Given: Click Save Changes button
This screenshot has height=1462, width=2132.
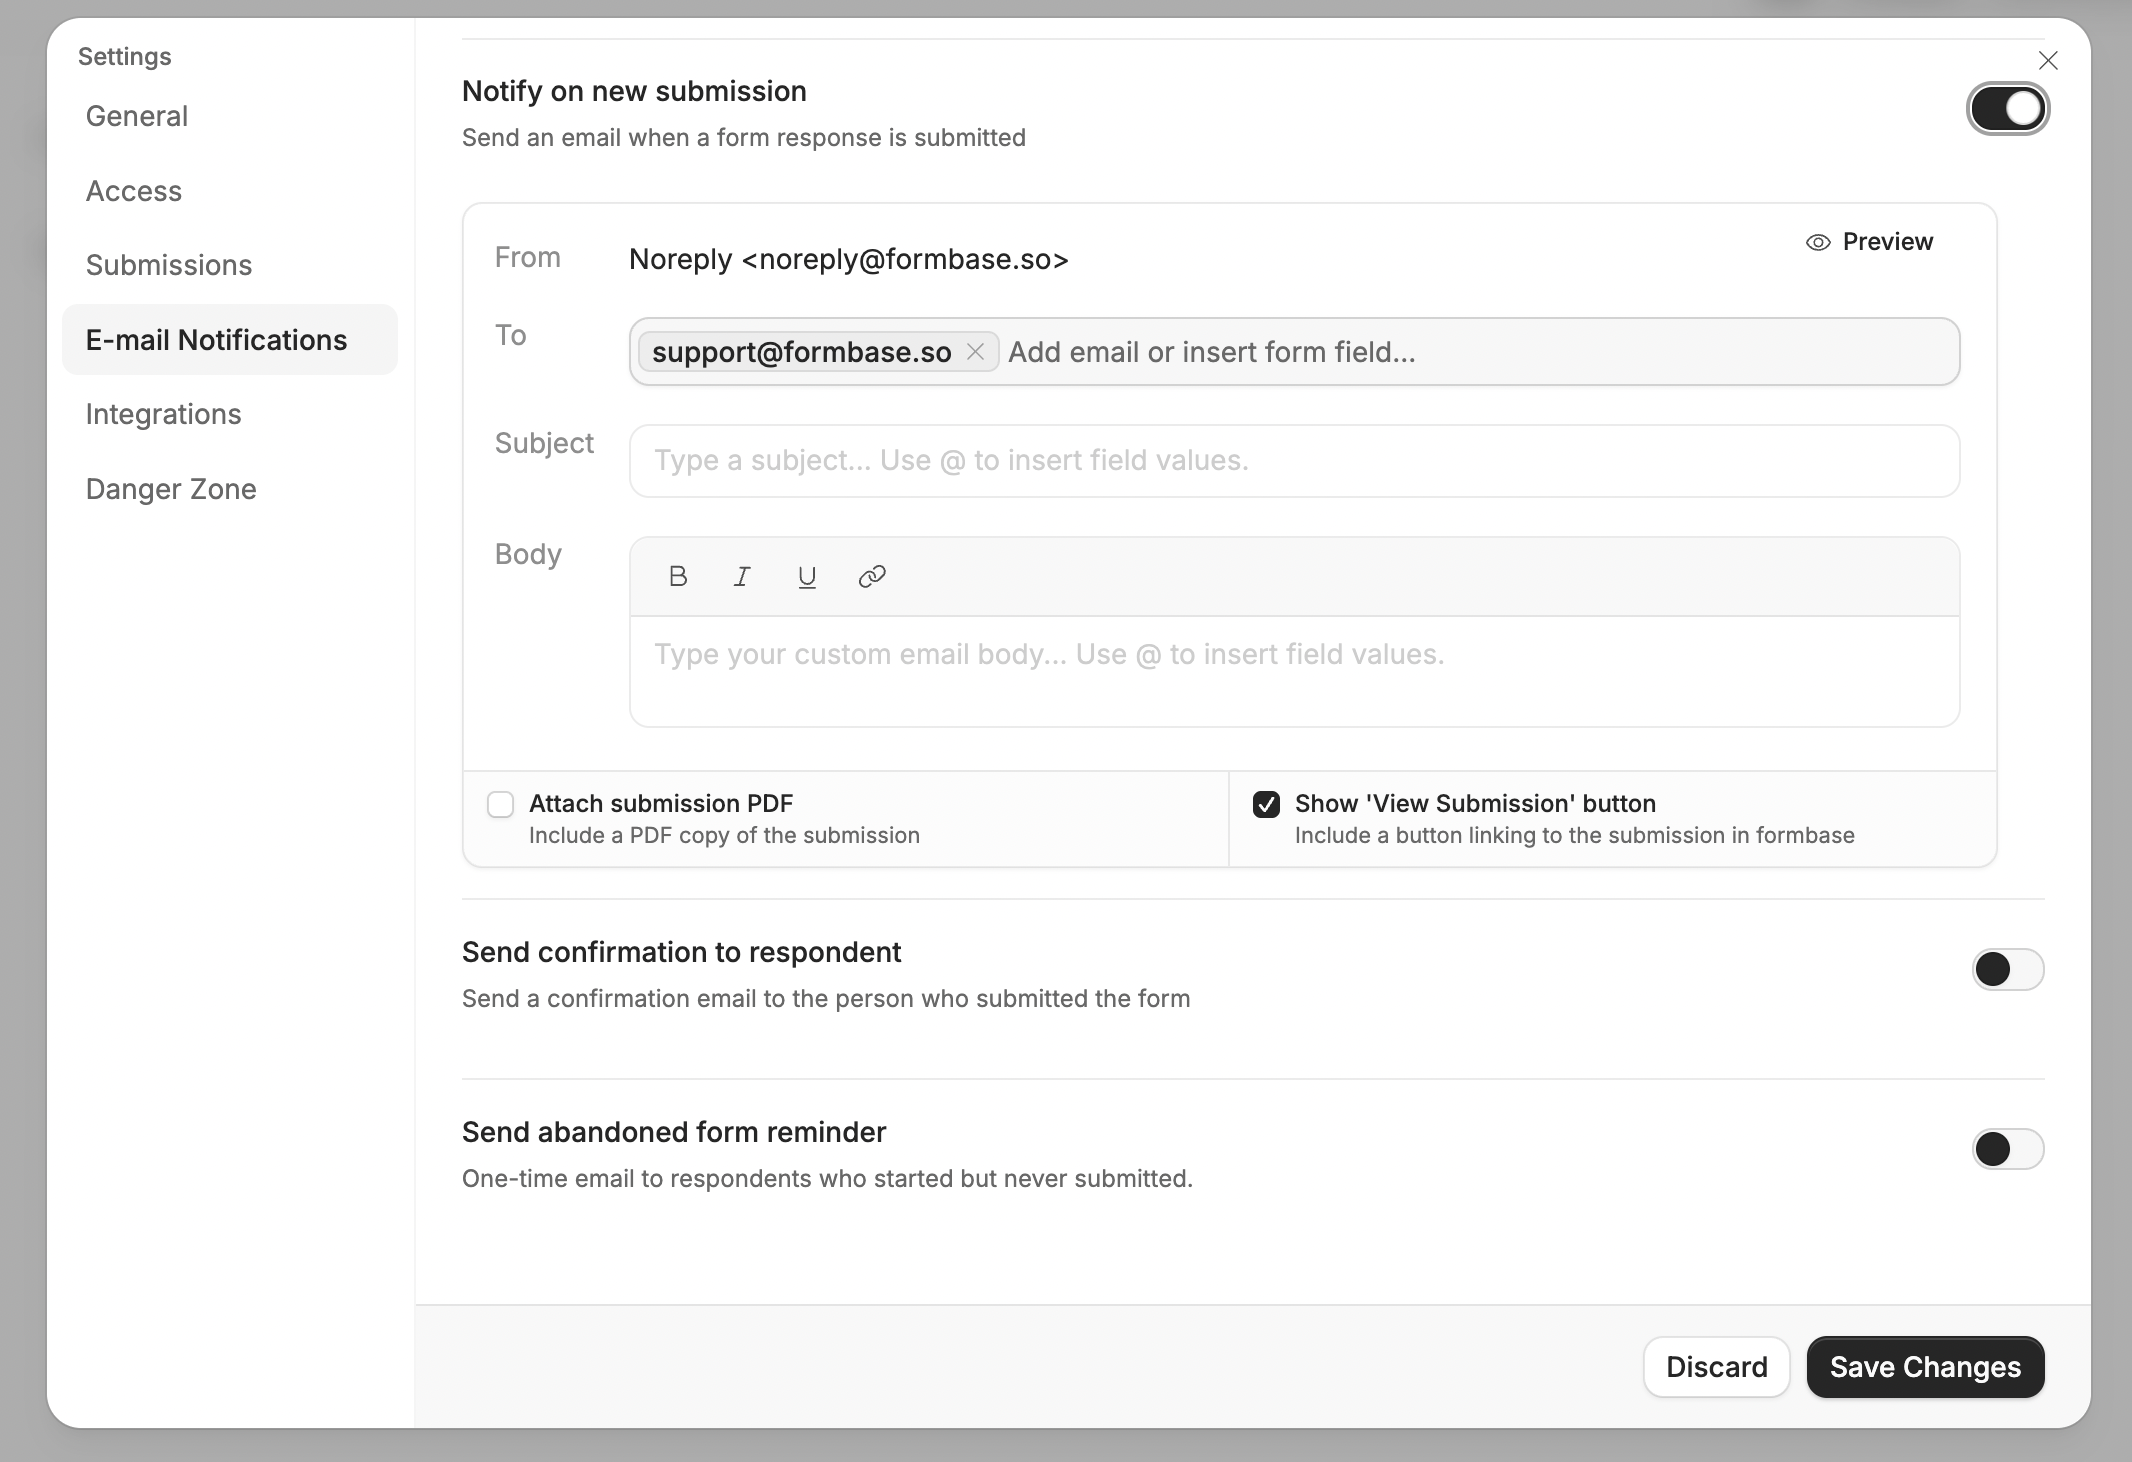Looking at the screenshot, I should [1925, 1367].
